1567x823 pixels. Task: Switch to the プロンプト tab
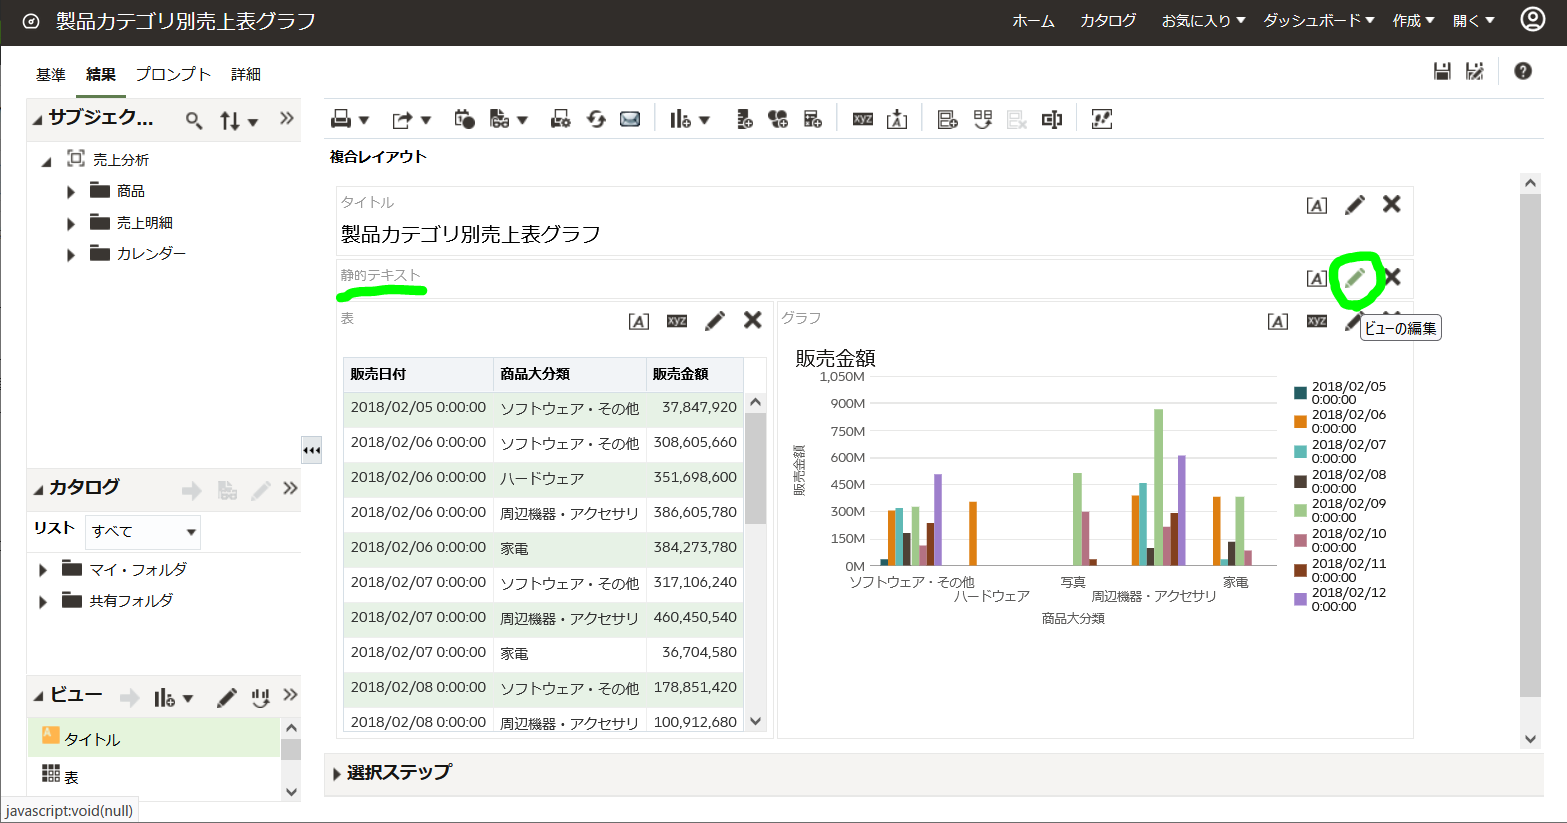coord(173,74)
